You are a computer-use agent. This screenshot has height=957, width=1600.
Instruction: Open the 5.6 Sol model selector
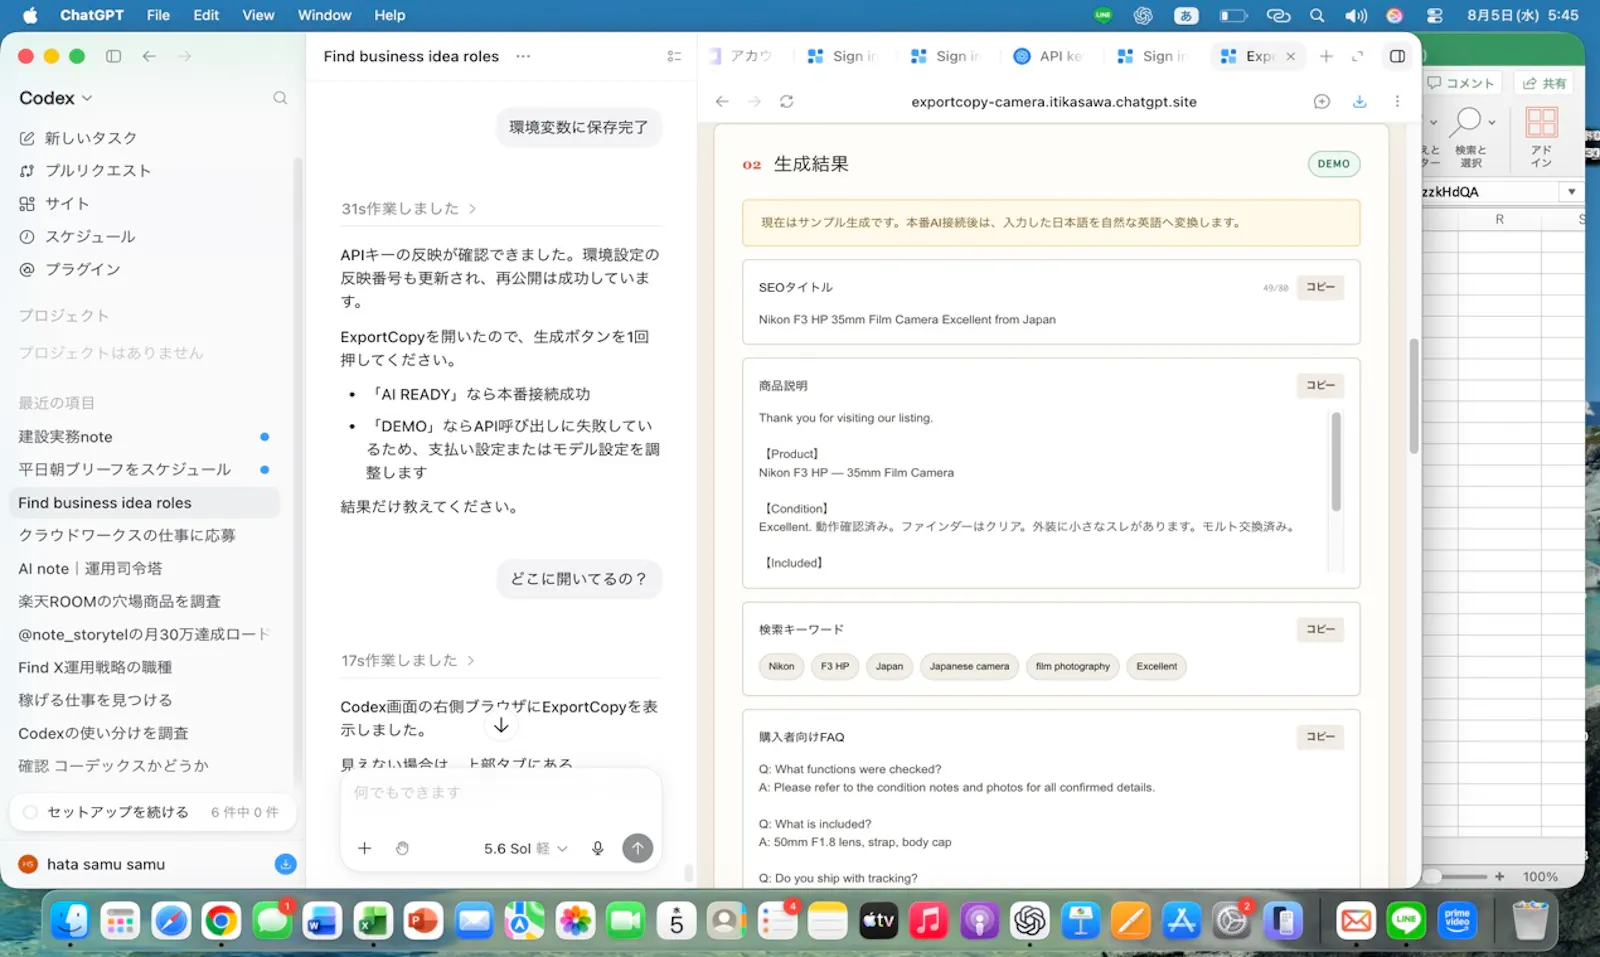(x=526, y=848)
